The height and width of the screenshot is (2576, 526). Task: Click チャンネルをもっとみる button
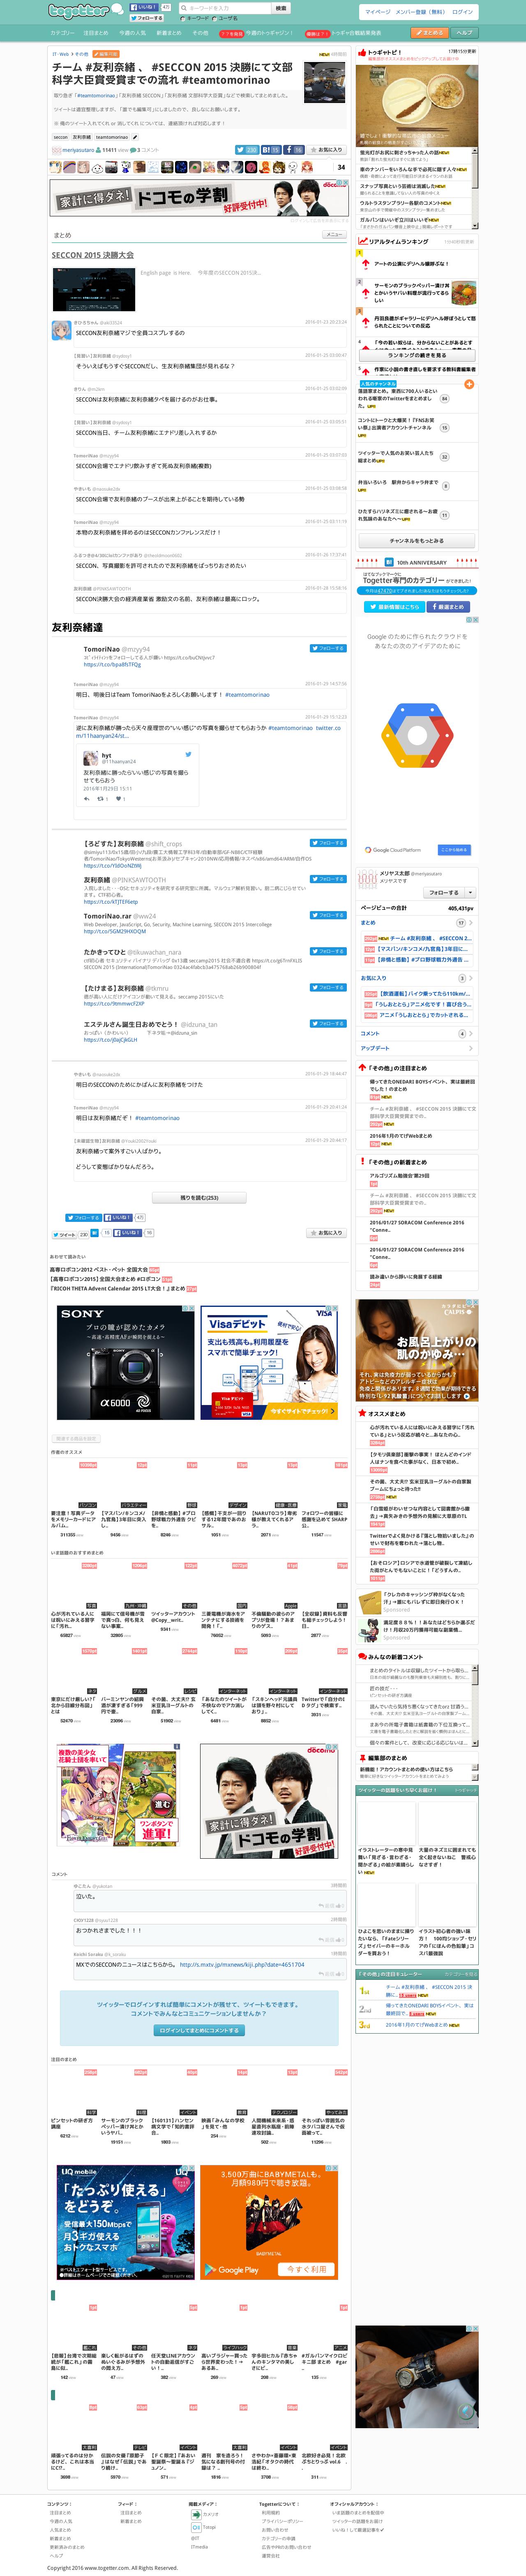click(417, 541)
